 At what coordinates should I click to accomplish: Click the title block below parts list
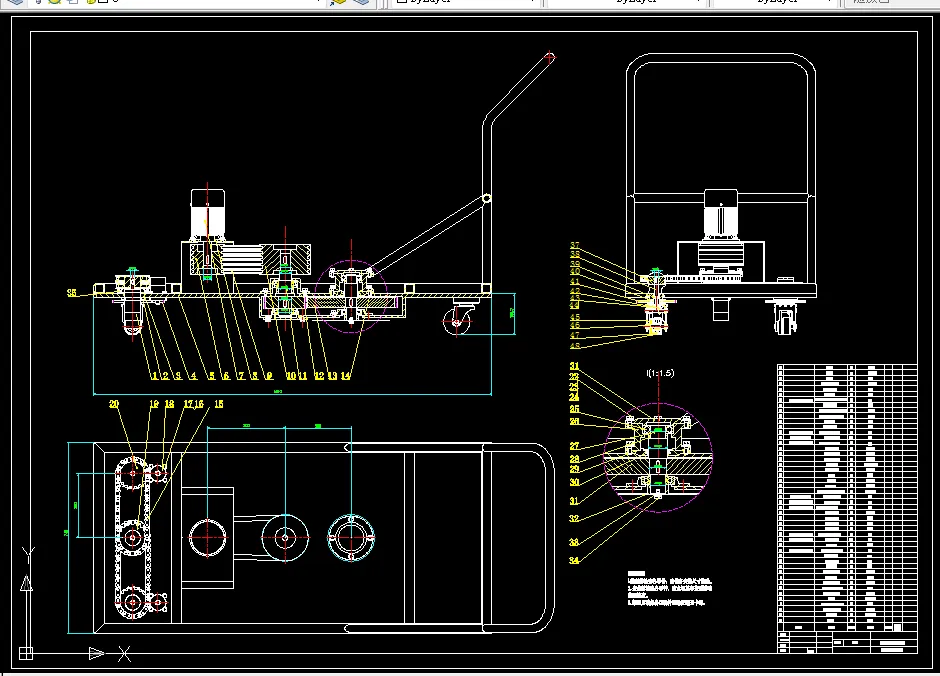pos(847,642)
